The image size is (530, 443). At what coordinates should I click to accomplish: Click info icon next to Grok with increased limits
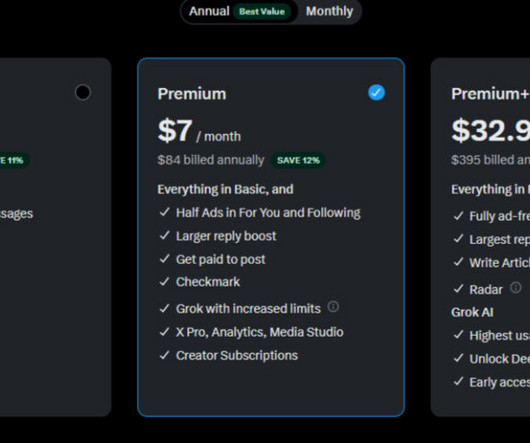pos(333,306)
